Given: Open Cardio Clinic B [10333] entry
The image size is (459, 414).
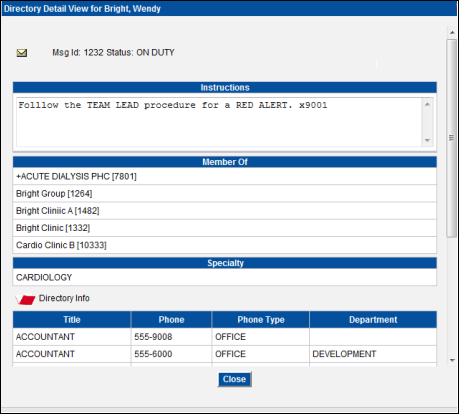Looking at the screenshot, I should tap(225, 245).
